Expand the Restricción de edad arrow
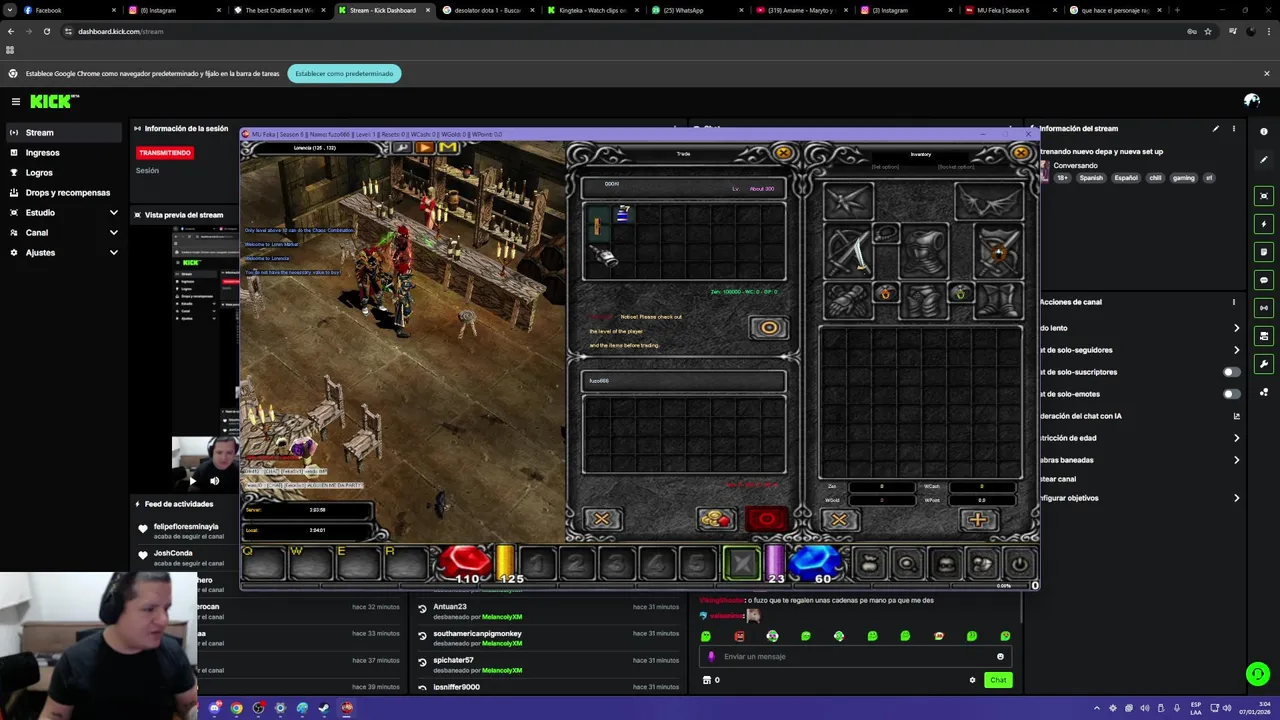Viewport: 1280px width, 720px height. coord(1236,438)
